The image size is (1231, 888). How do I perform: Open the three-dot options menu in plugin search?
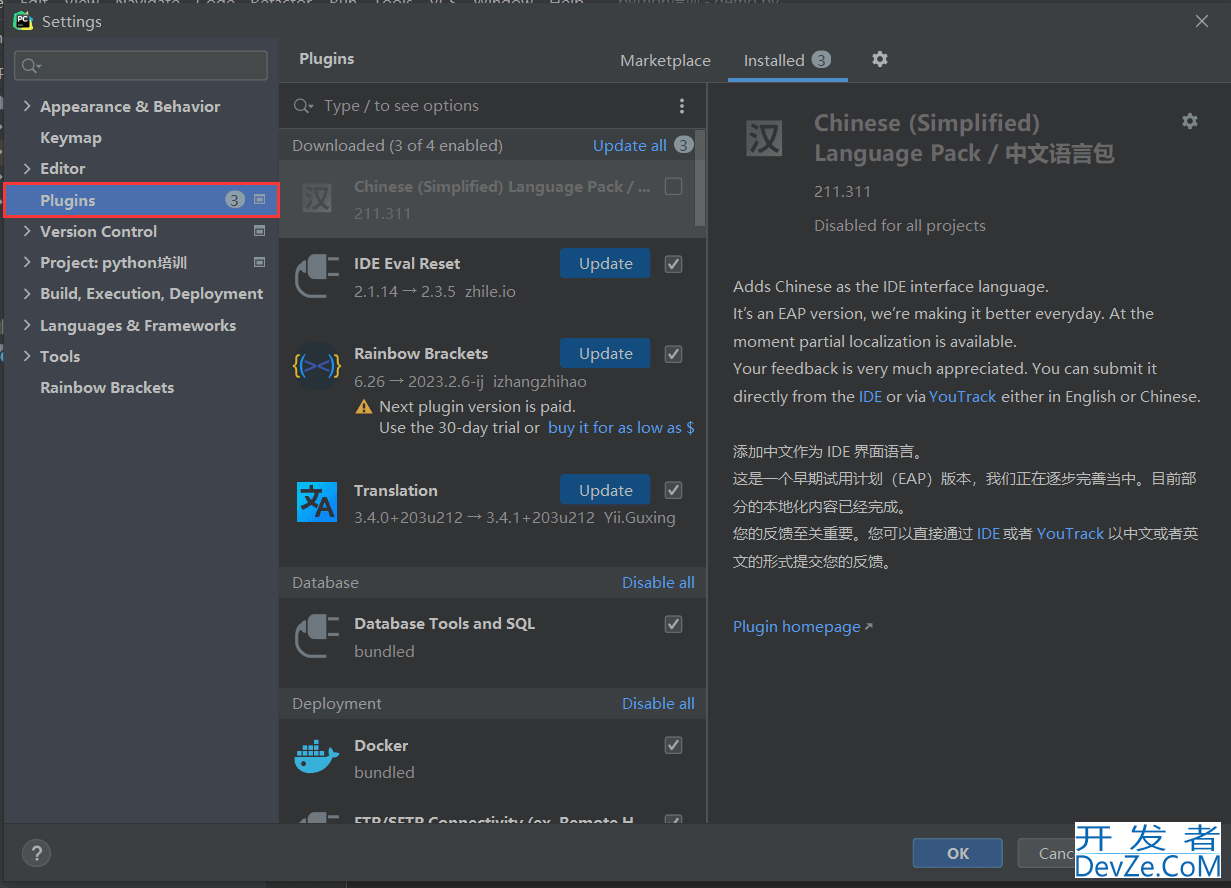click(682, 106)
